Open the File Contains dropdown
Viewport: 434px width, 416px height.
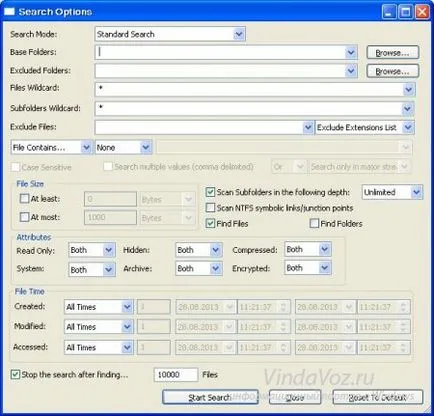pyautogui.click(x=51, y=147)
